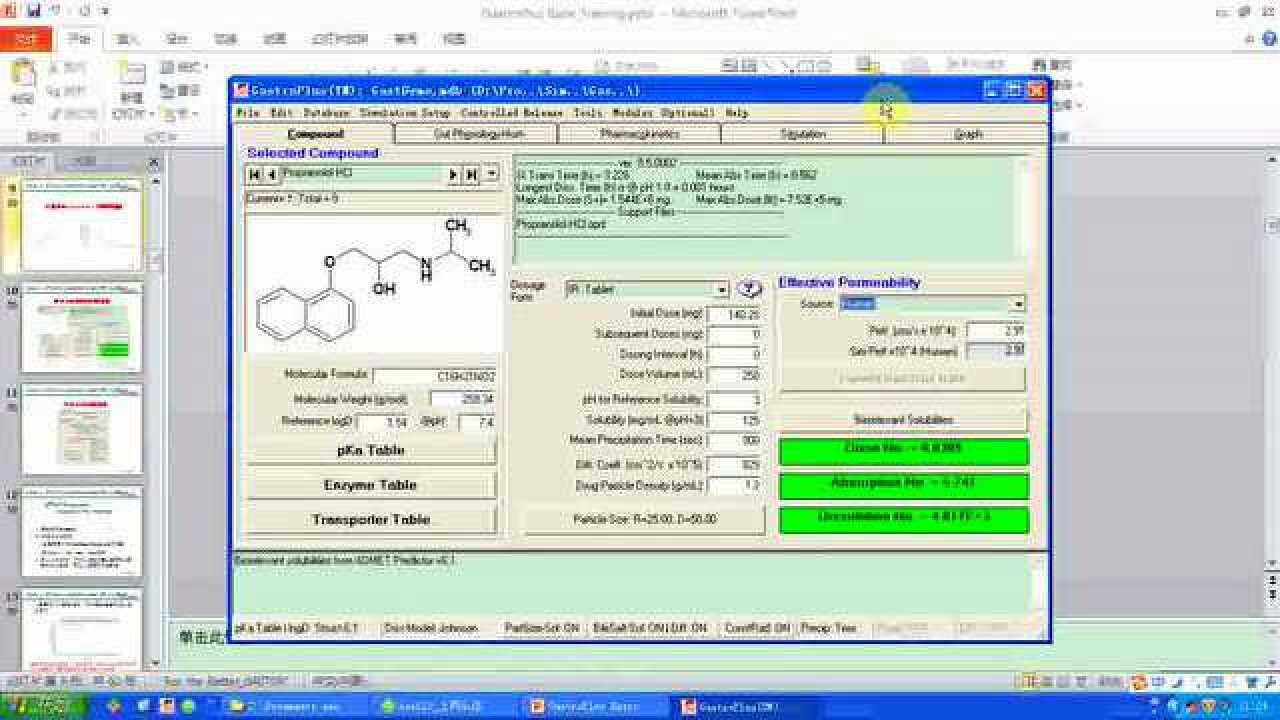Open the Simulation Setup menu
Viewport: 1280px width, 720px height.
pyautogui.click(x=405, y=113)
